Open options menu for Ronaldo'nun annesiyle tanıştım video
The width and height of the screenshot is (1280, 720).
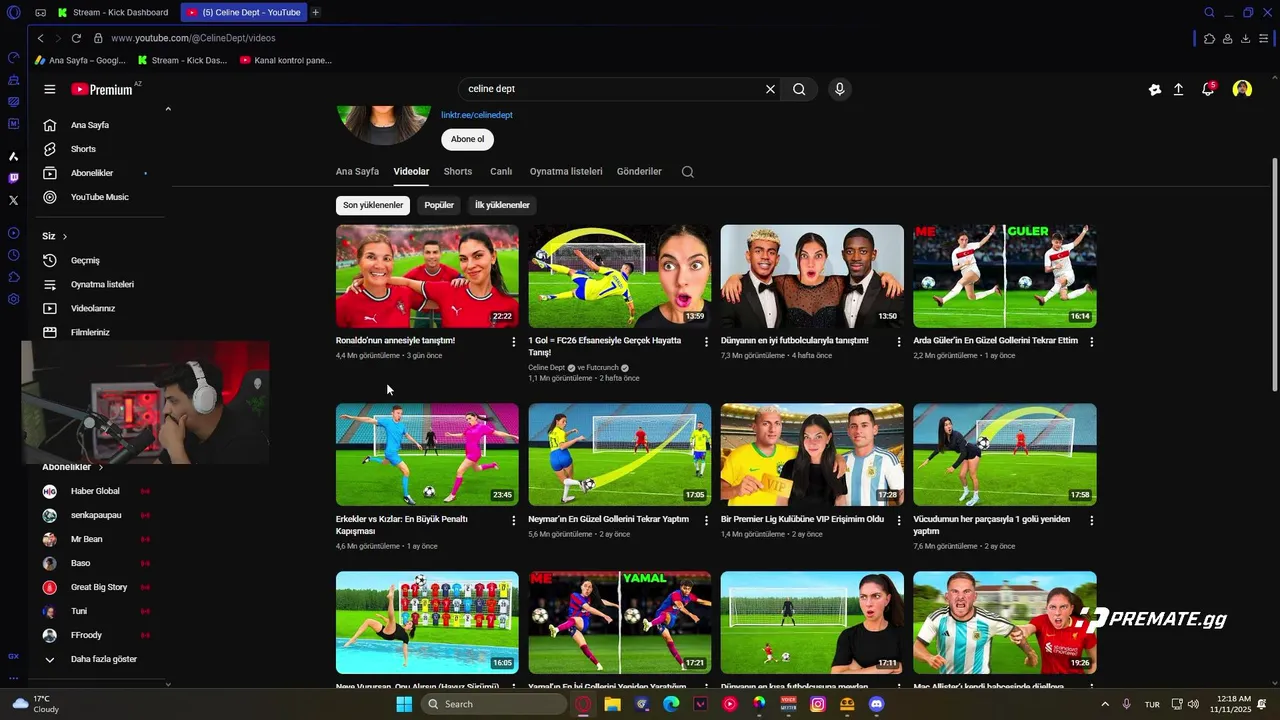pyautogui.click(x=514, y=342)
